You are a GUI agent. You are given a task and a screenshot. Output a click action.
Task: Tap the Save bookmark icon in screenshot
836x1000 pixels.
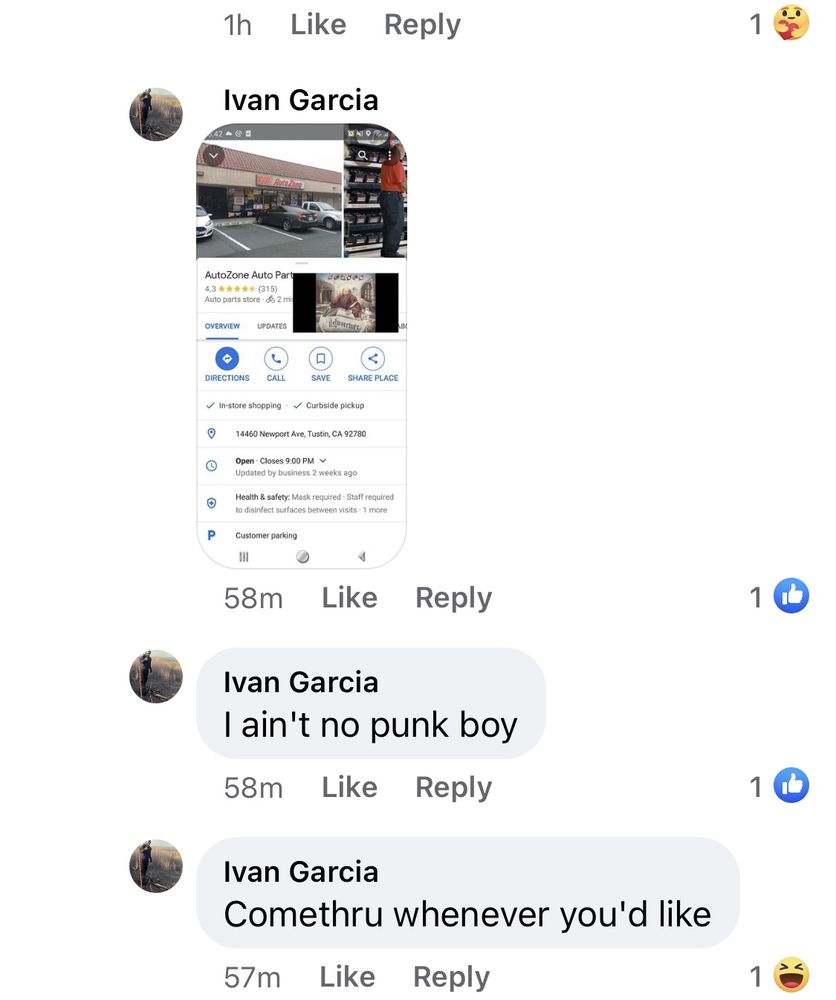pos(321,358)
